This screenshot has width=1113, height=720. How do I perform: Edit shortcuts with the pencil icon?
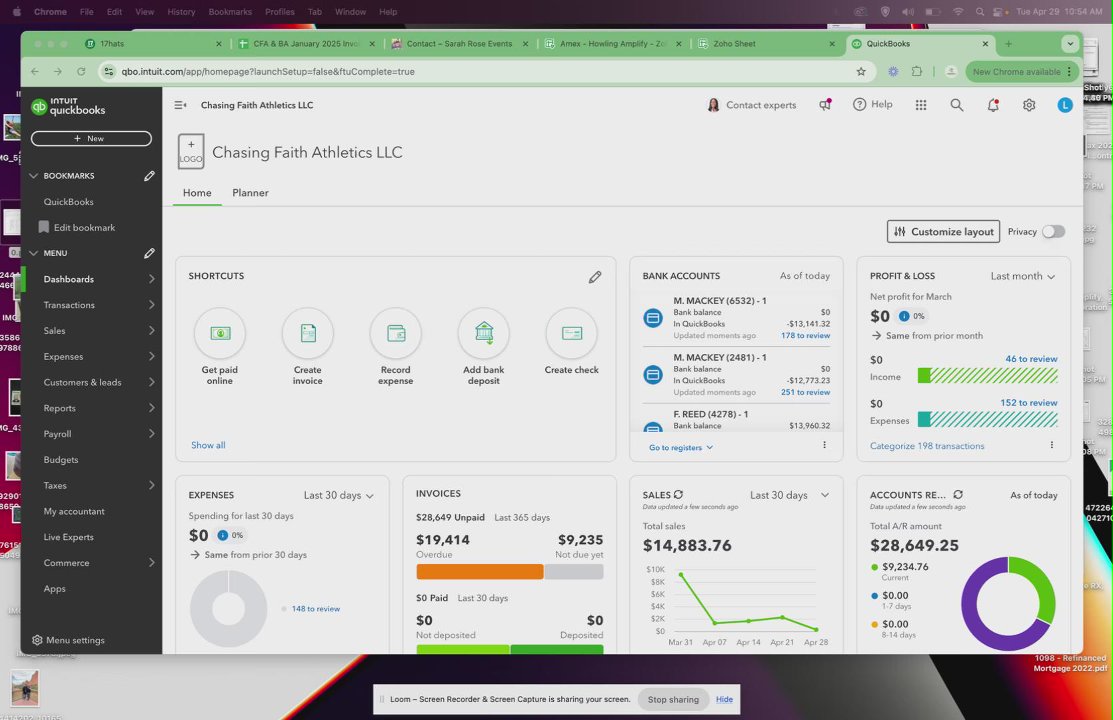click(595, 277)
